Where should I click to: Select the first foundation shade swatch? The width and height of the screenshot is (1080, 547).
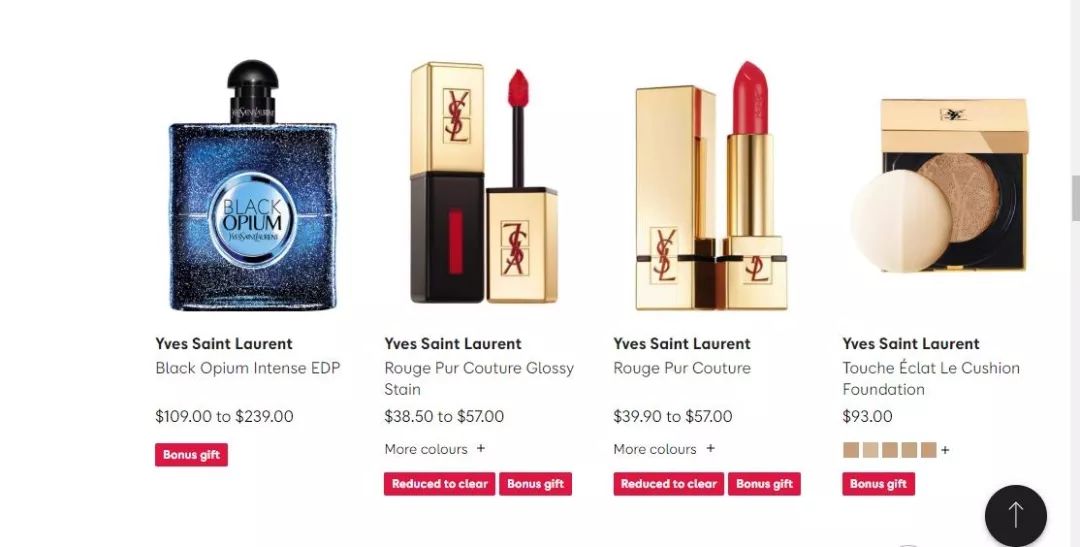pyautogui.click(x=851, y=450)
